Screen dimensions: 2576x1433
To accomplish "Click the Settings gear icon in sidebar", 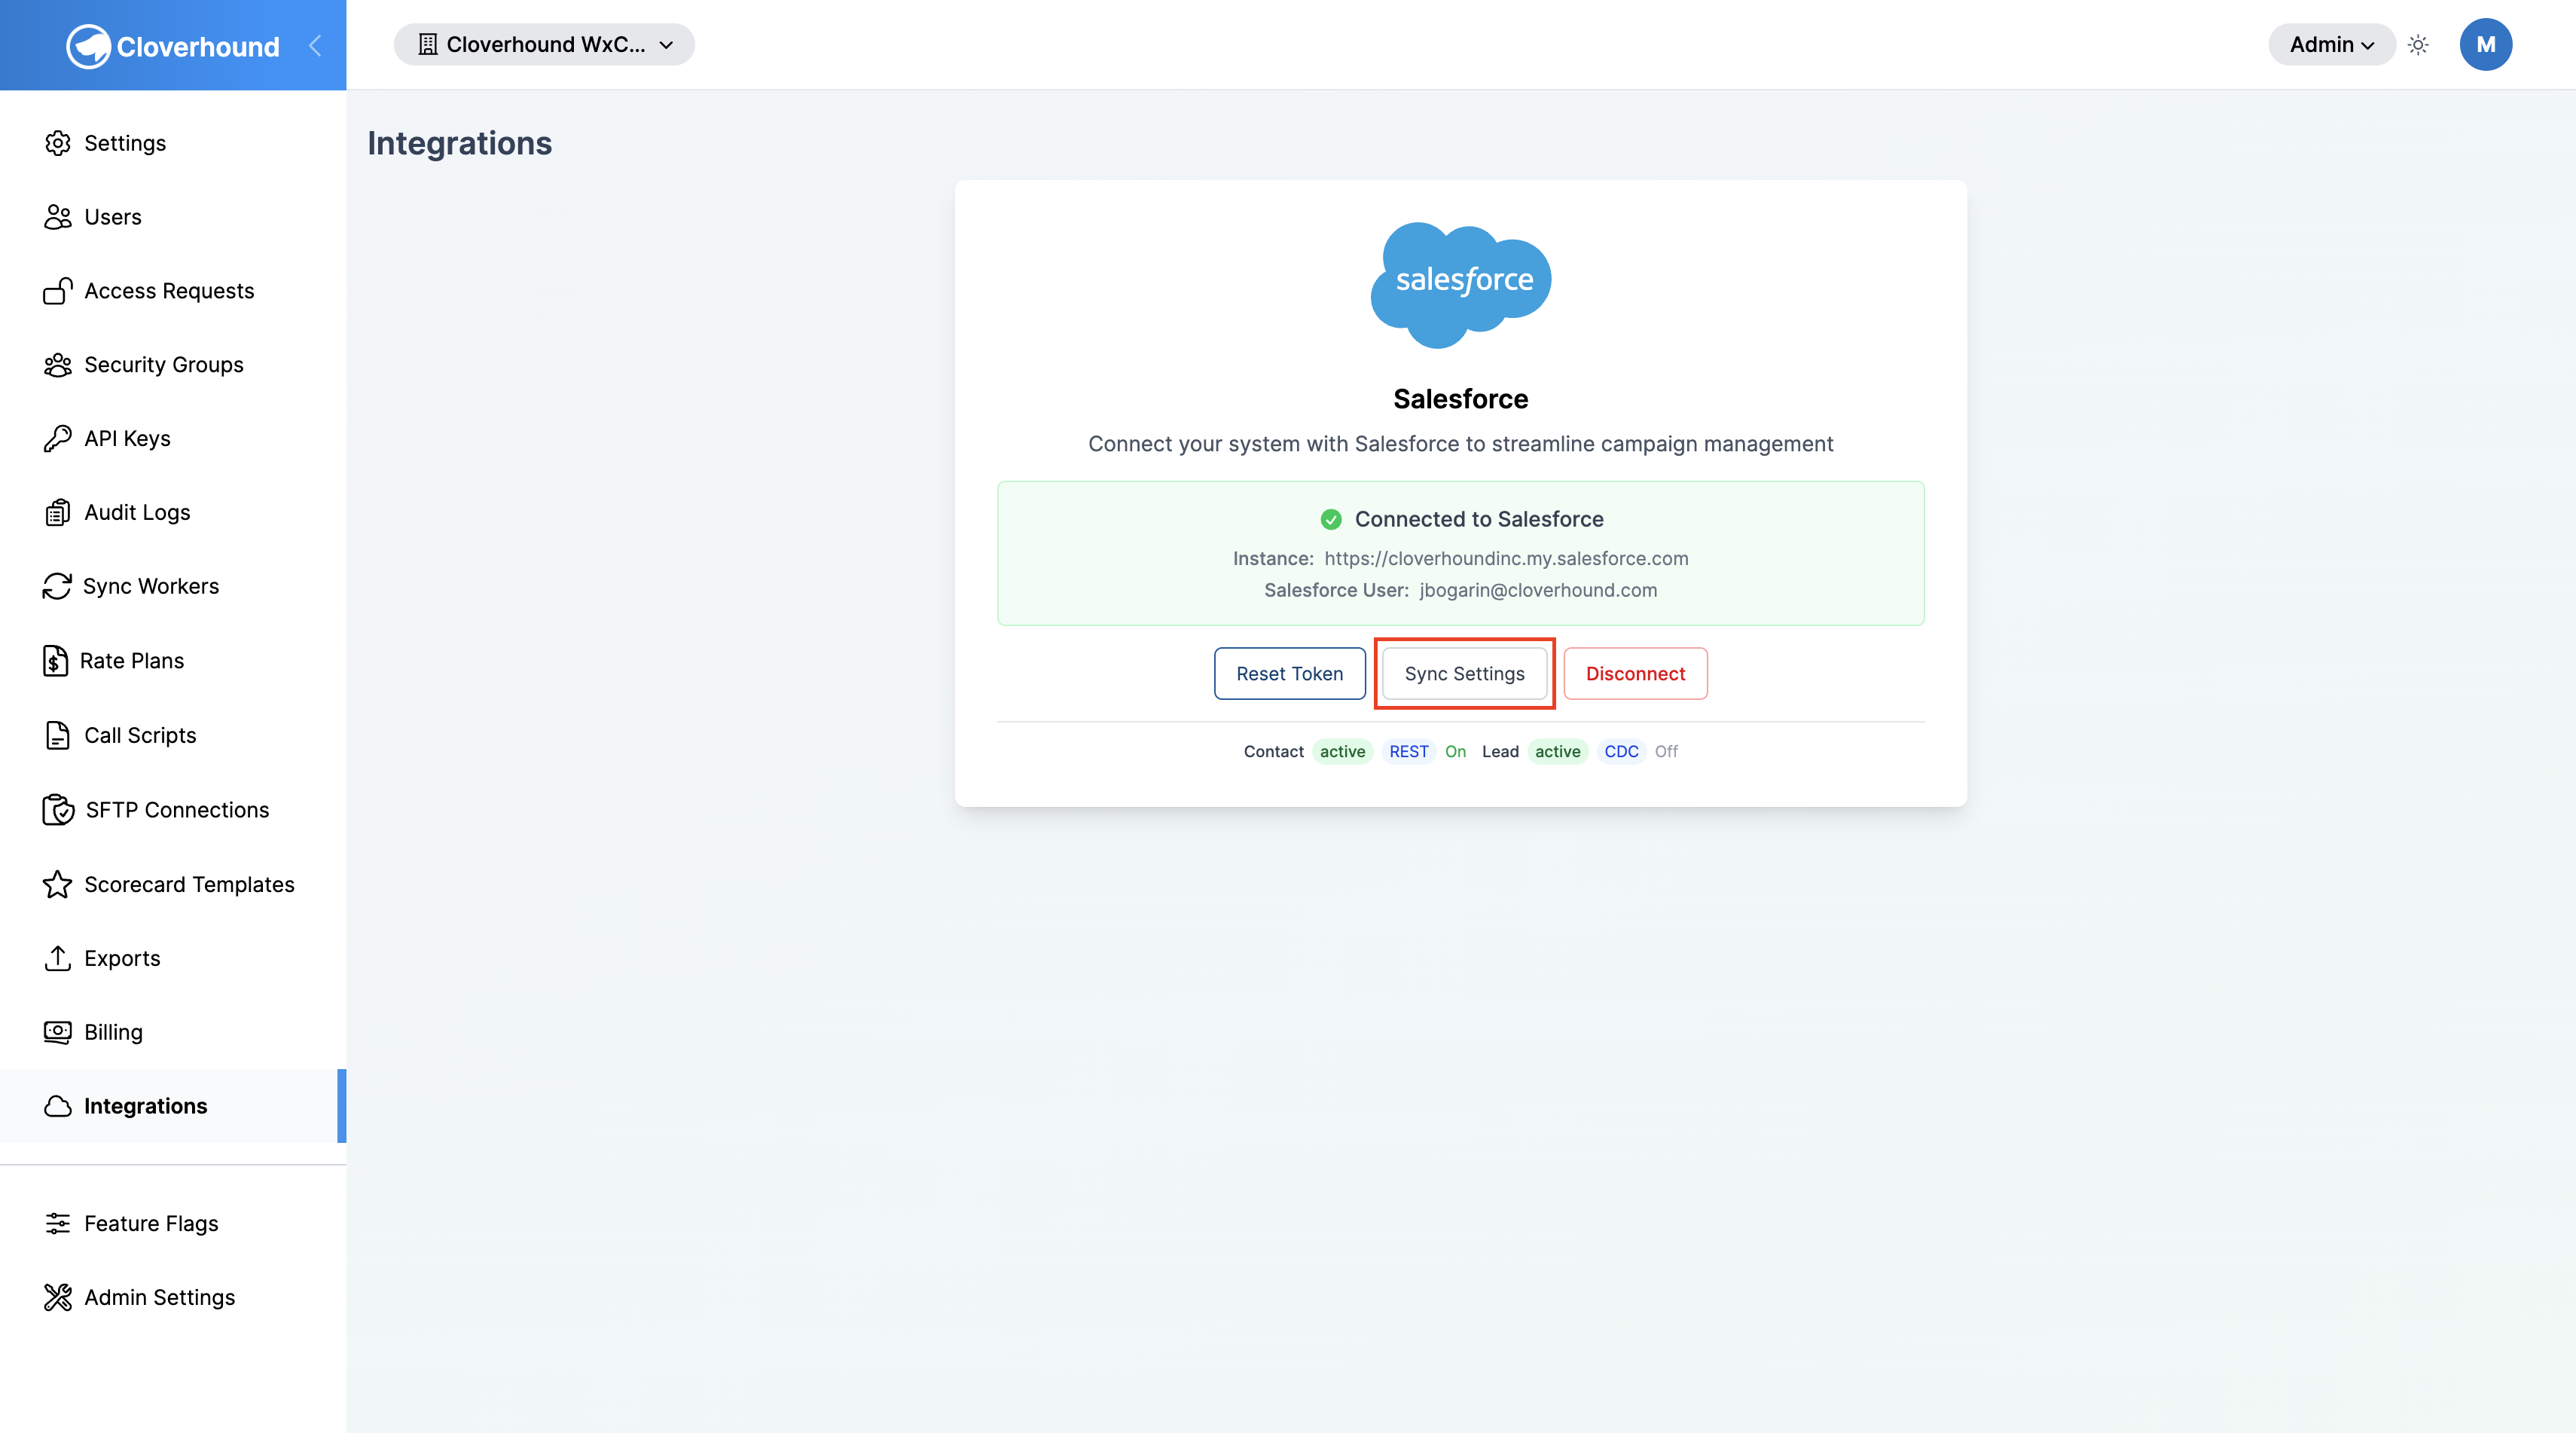I will click(57, 143).
